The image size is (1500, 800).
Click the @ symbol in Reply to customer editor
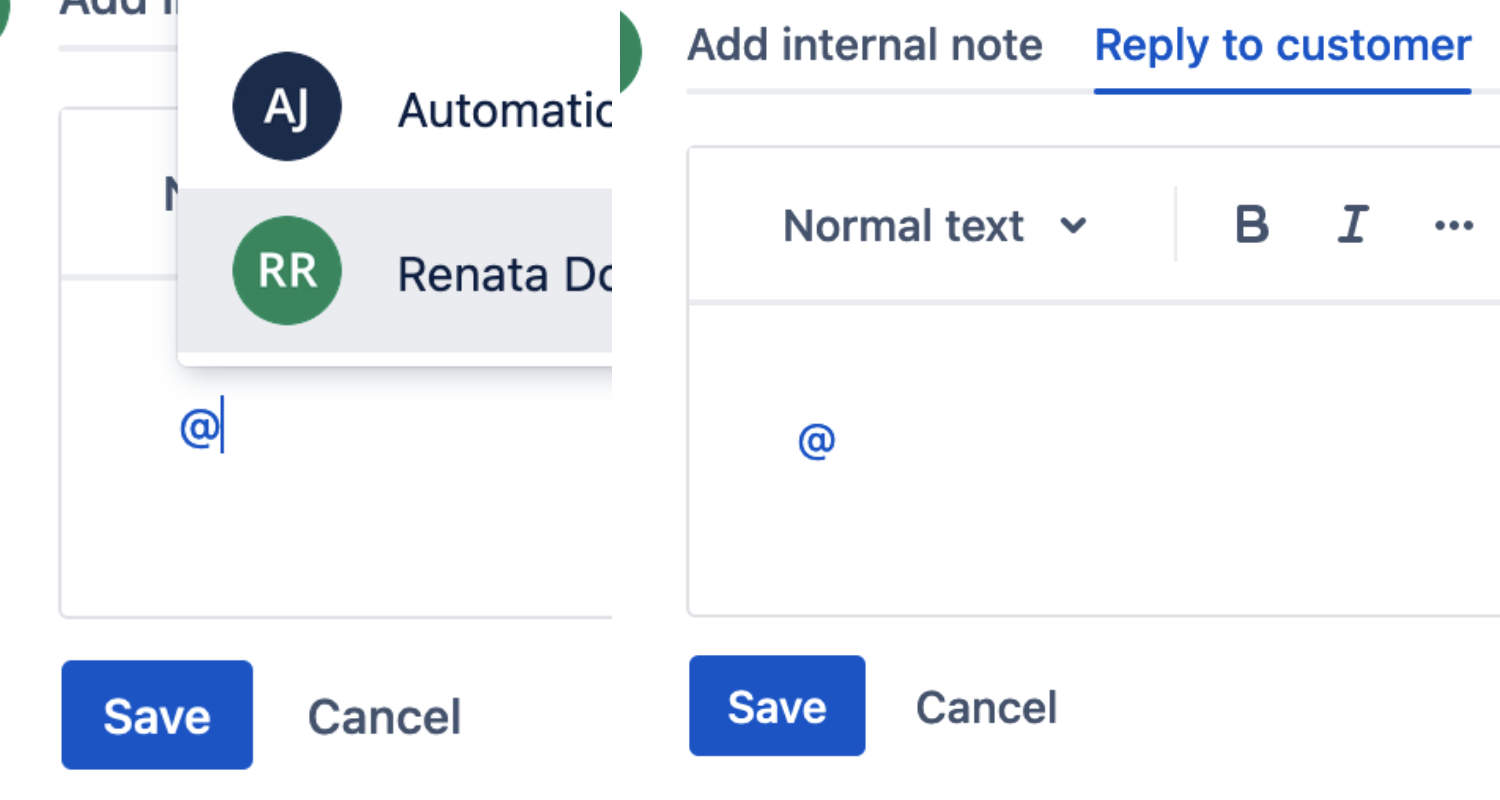click(x=816, y=440)
